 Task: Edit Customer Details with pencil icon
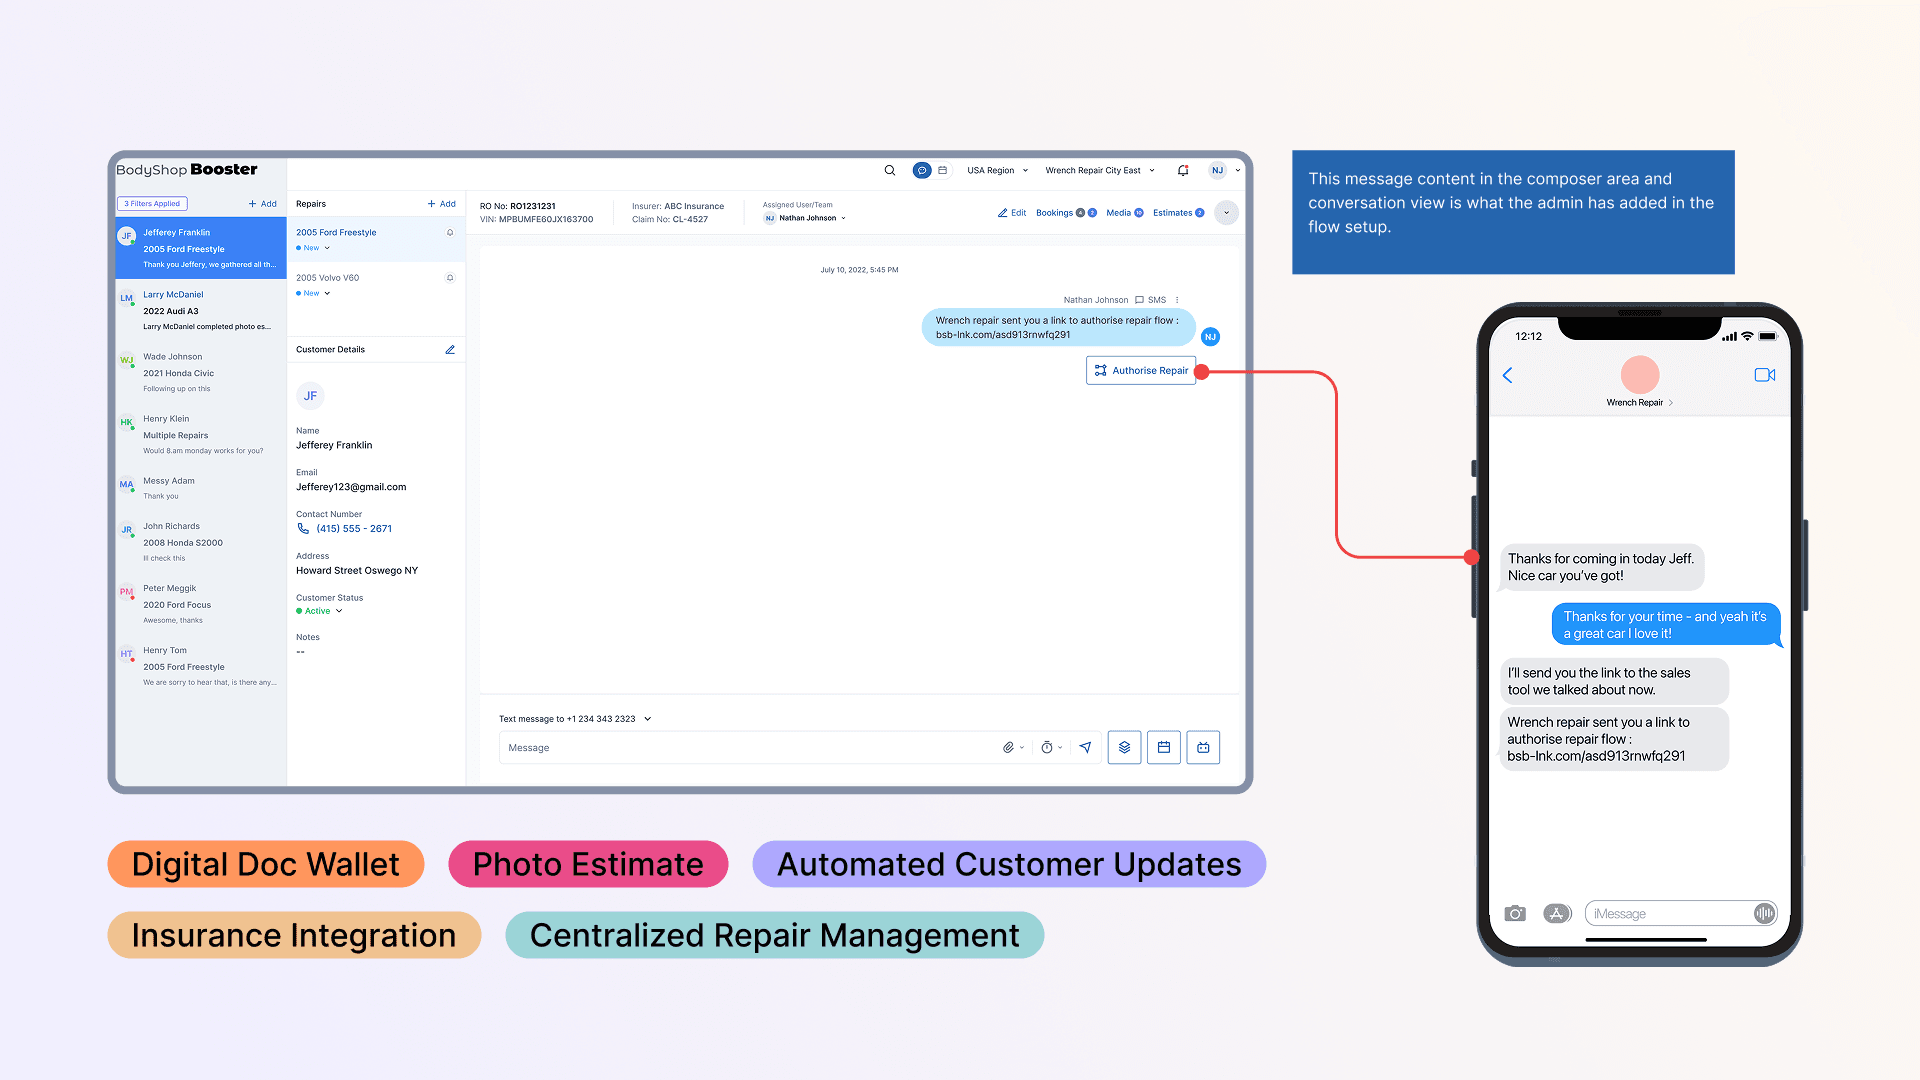(450, 350)
